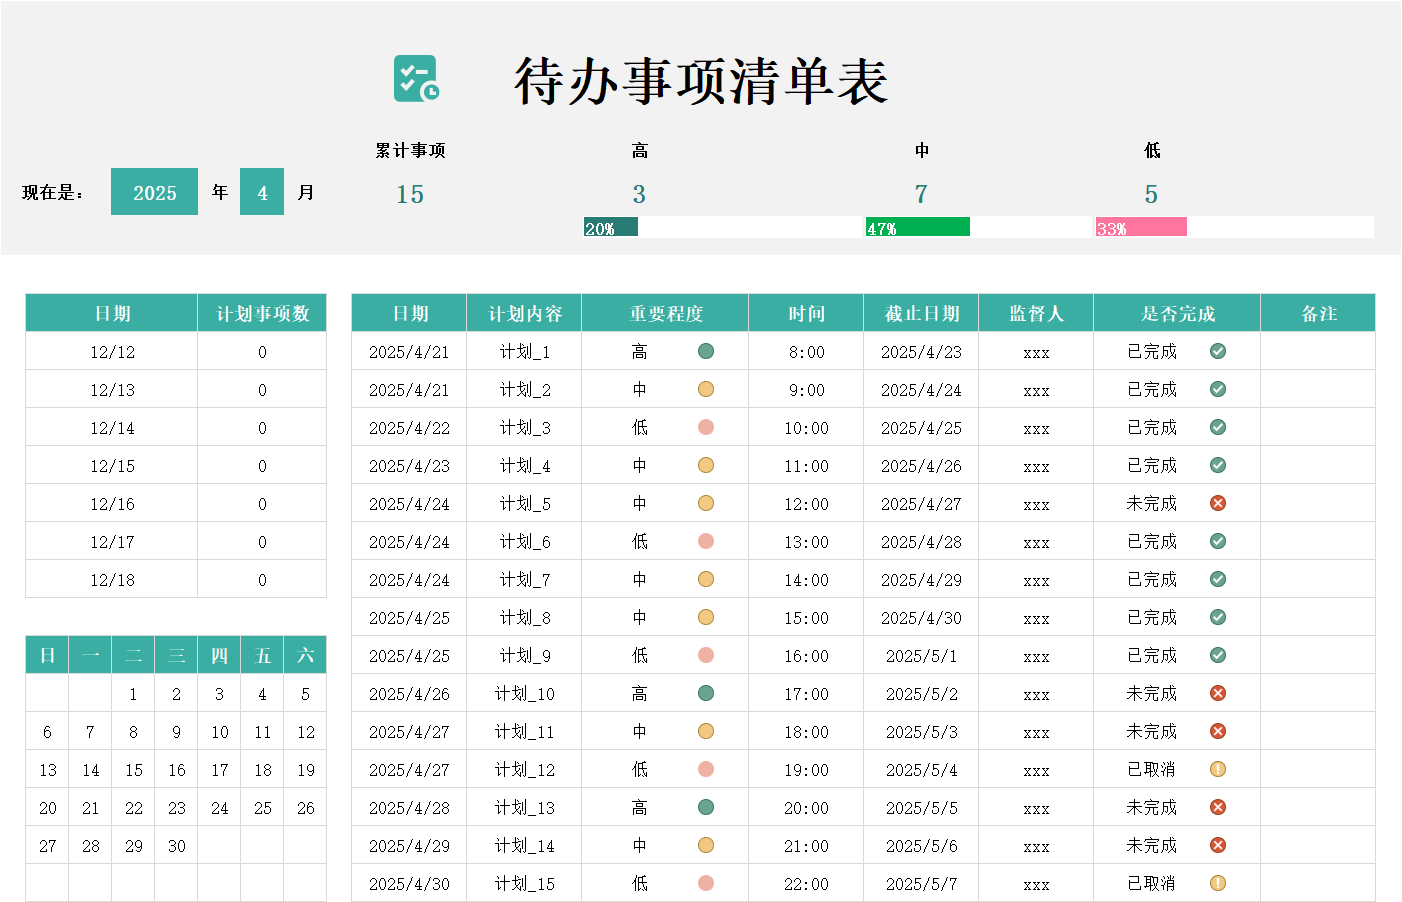Click the red uncompleted icon for 计划_14
The image size is (1402, 902).
tap(1217, 845)
